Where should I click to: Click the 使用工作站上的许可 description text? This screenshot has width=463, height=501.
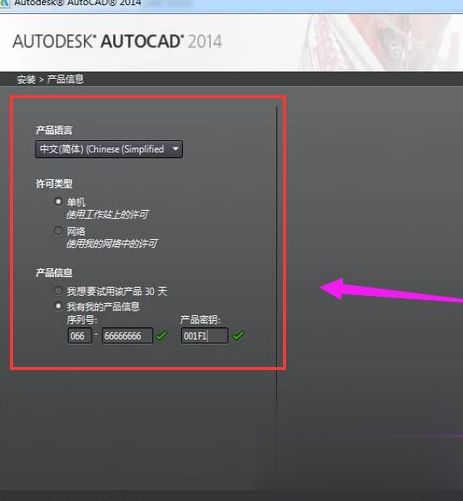point(107,214)
